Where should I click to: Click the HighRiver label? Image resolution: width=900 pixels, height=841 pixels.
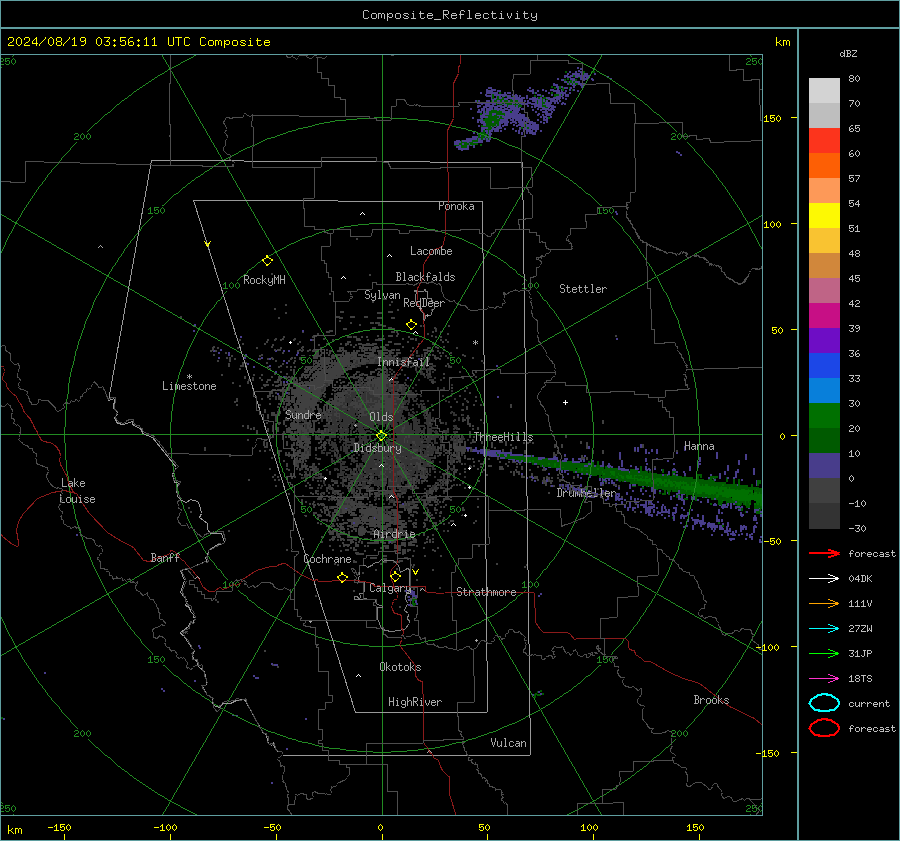click(x=415, y=702)
